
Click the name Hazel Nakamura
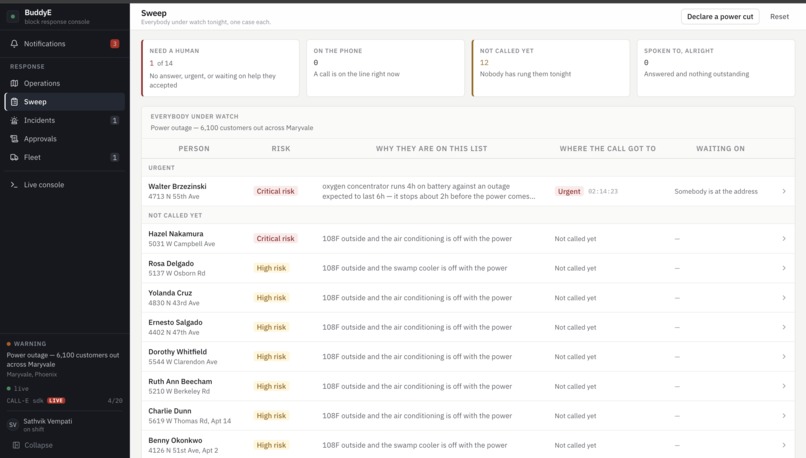coord(176,233)
